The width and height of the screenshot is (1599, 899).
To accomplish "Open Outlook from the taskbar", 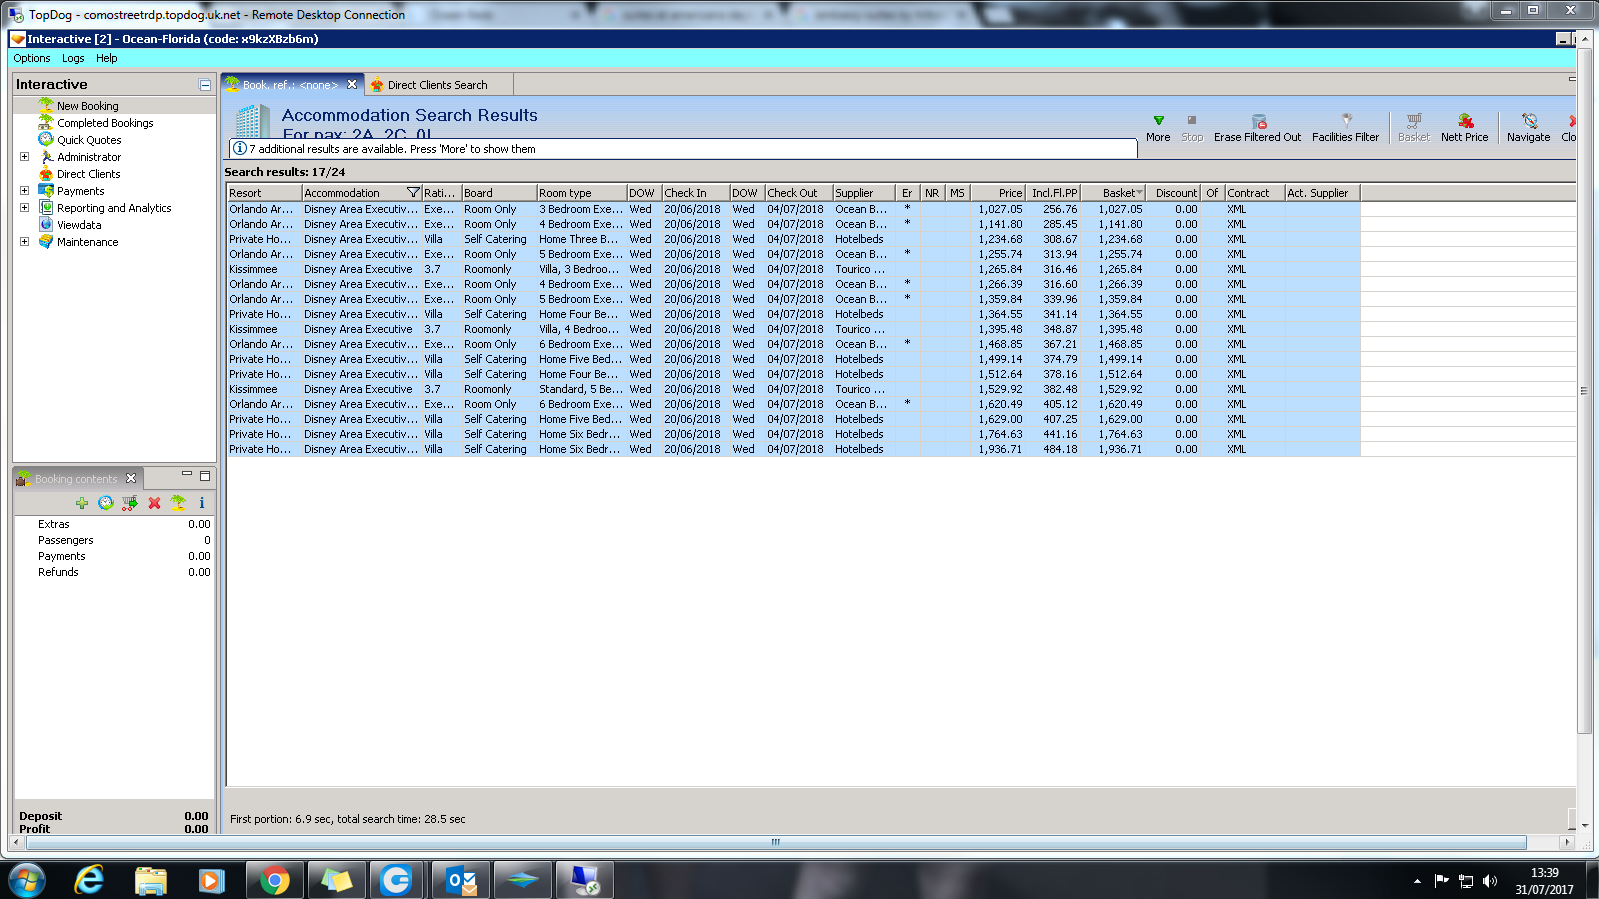I will coord(460,880).
